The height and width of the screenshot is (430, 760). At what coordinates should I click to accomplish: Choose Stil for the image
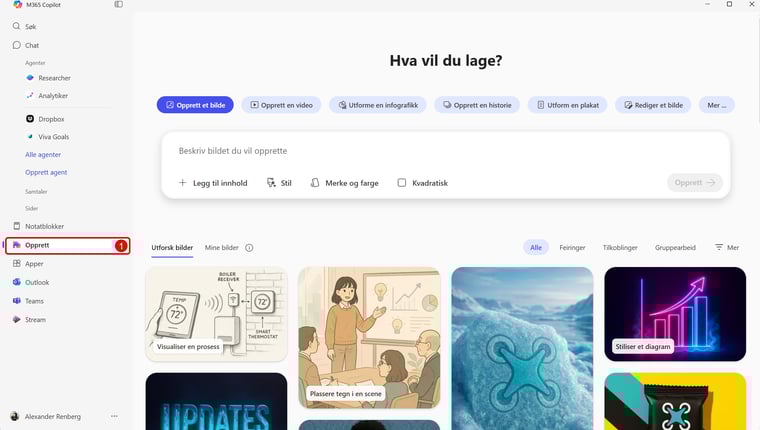(279, 183)
